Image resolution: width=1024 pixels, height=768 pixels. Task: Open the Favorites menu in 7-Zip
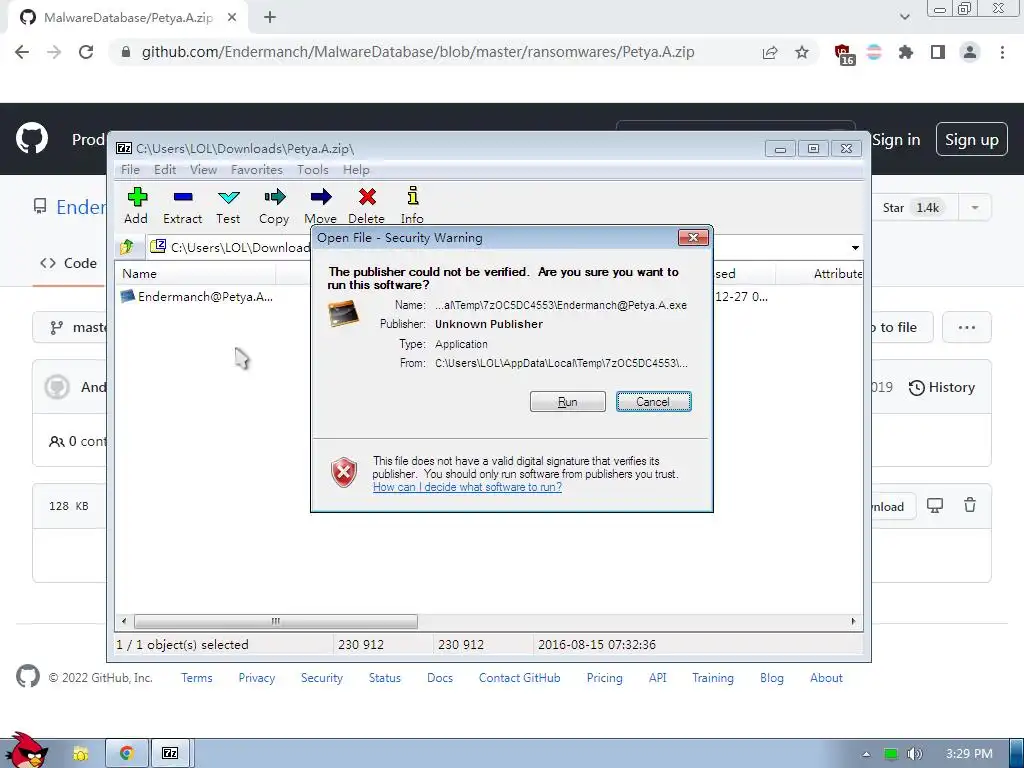(257, 170)
